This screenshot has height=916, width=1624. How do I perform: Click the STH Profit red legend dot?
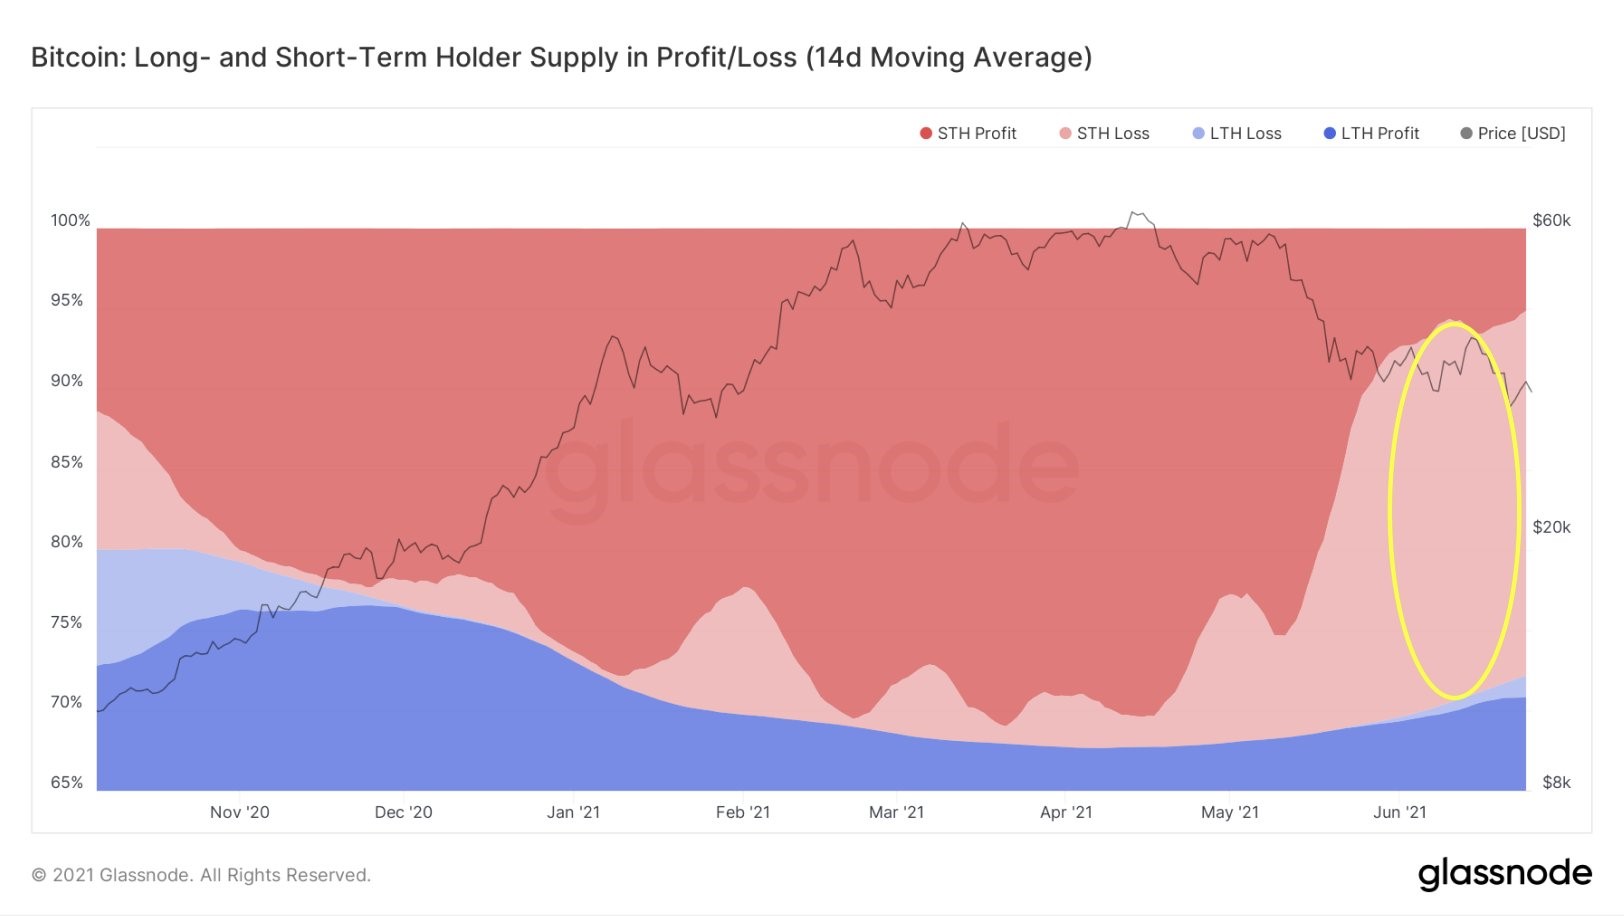click(926, 133)
